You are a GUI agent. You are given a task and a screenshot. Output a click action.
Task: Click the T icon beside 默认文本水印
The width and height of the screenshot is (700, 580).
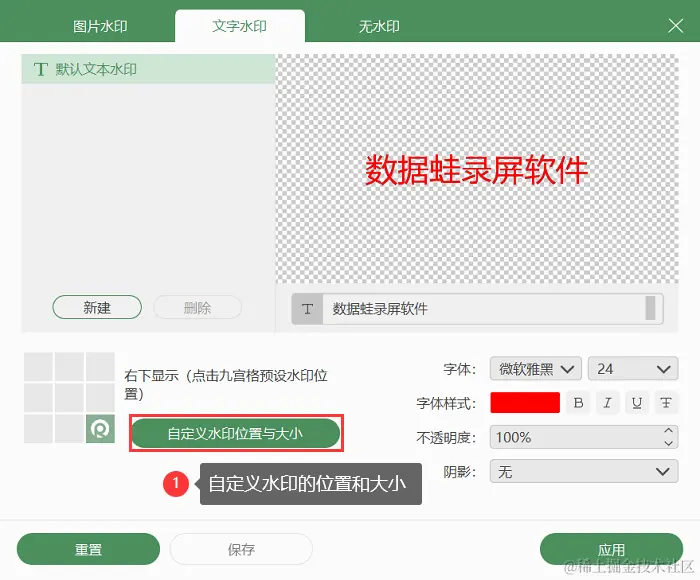pyautogui.click(x=41, y=69)
